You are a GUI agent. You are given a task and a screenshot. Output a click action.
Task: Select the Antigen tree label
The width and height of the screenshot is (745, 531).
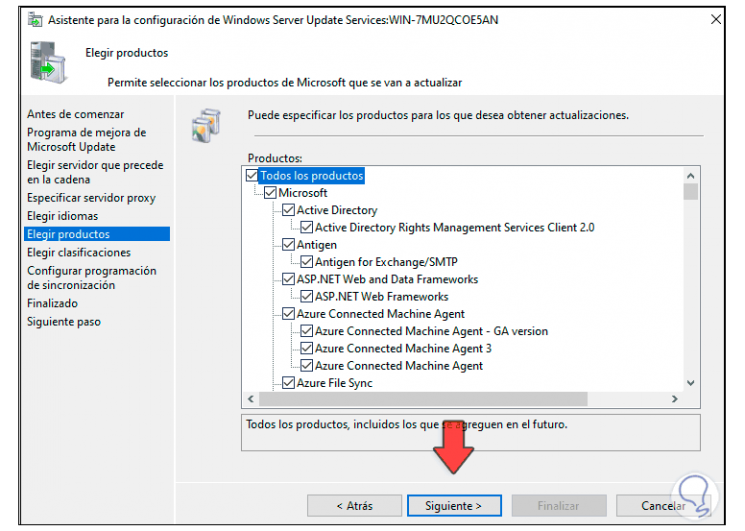[316, 245]
